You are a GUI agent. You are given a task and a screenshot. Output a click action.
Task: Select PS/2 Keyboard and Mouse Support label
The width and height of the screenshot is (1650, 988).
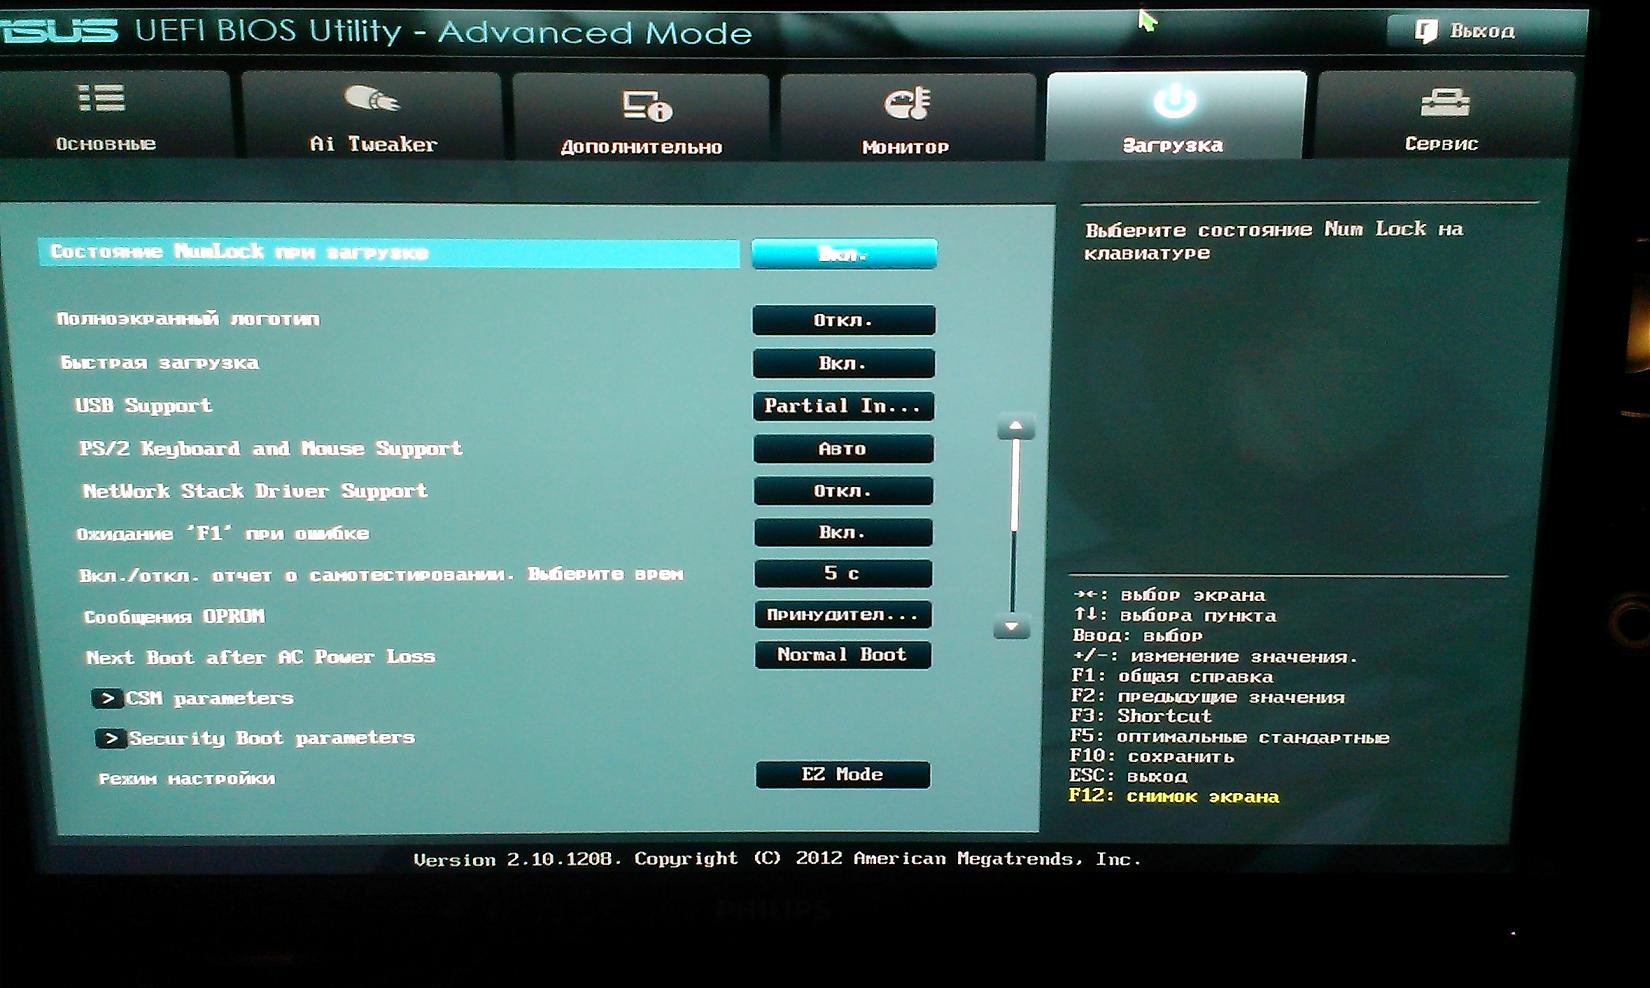pos(271,448)
